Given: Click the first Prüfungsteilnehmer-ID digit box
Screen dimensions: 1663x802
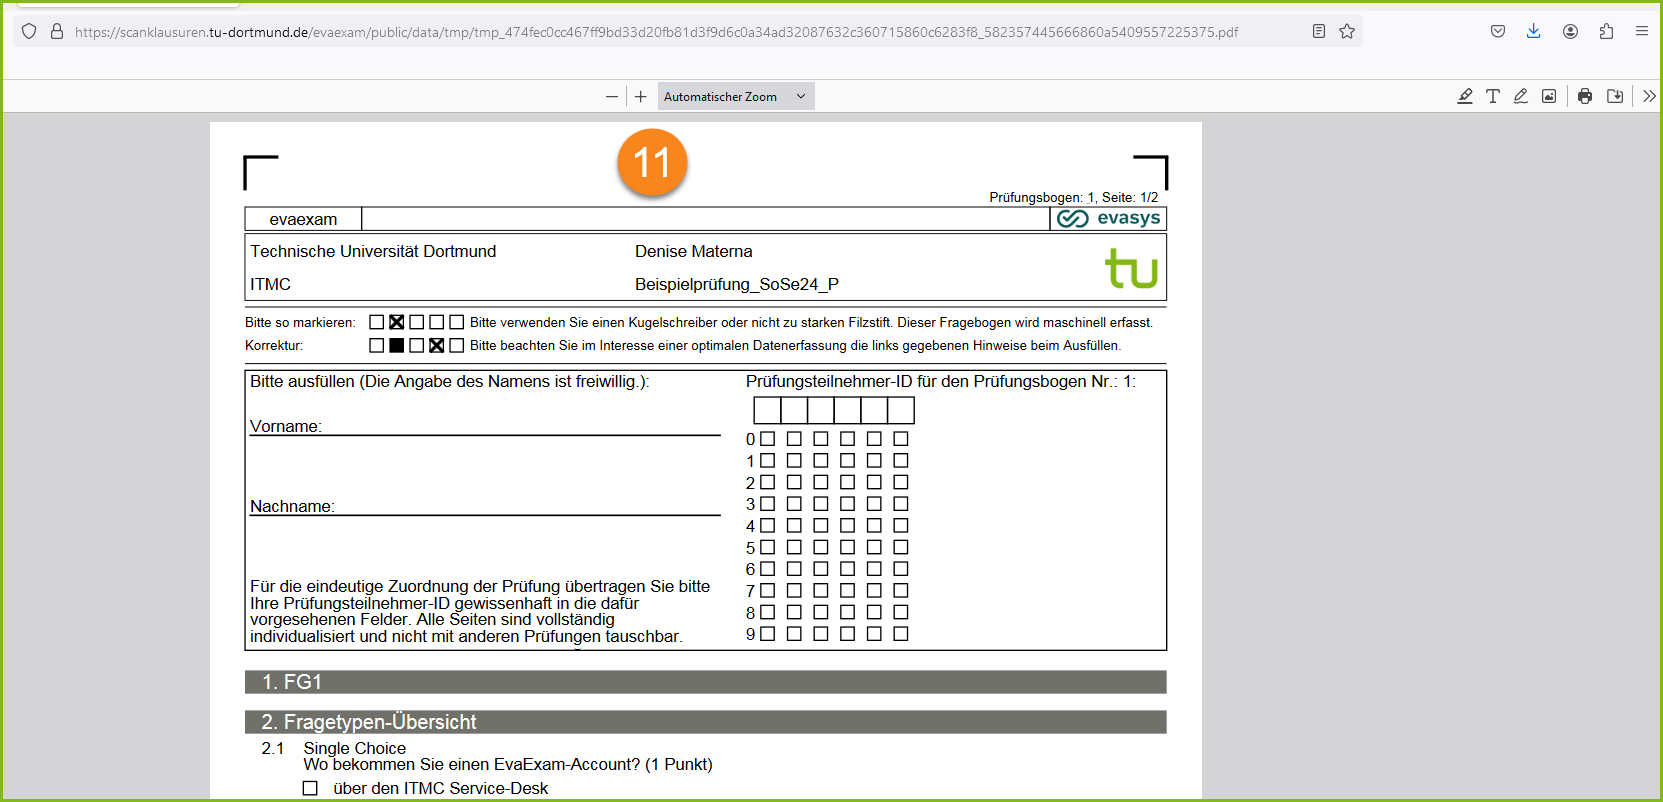Looking at the screenshot, I should [767, 410].
